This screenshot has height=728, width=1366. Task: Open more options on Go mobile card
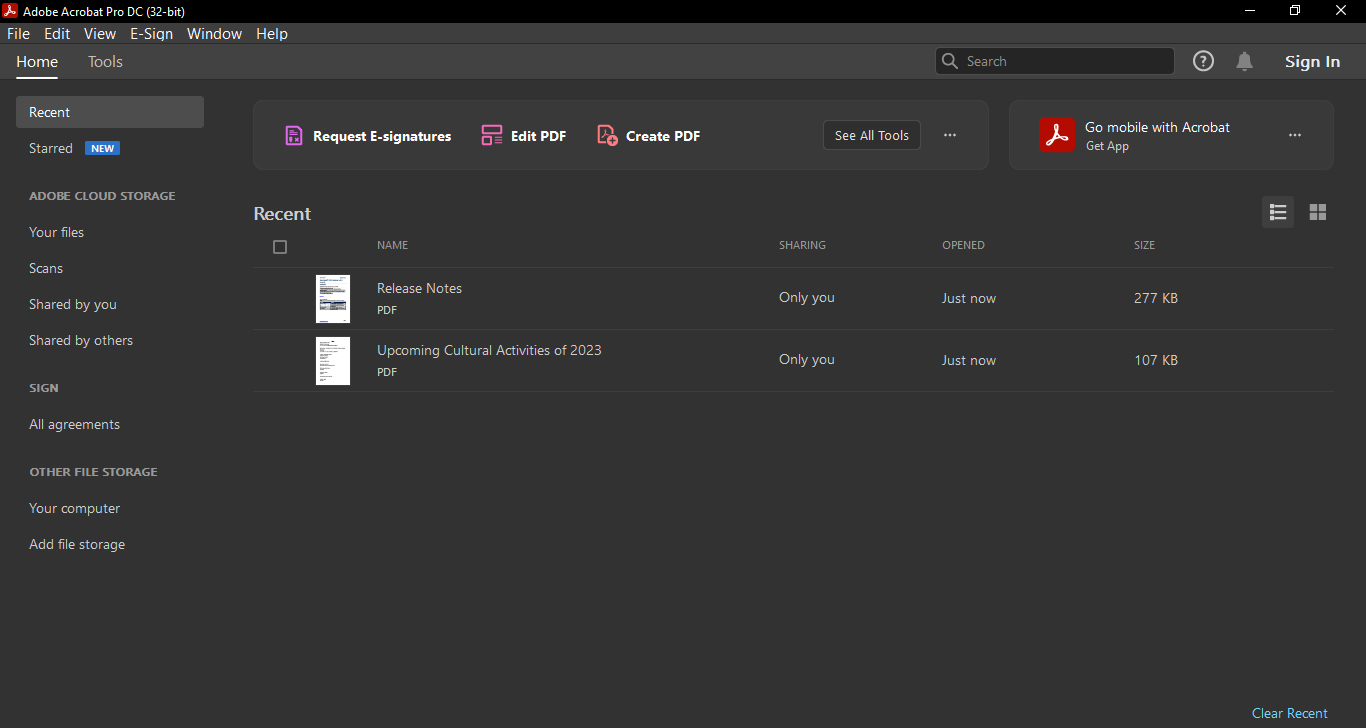(x=1295, y=135)
